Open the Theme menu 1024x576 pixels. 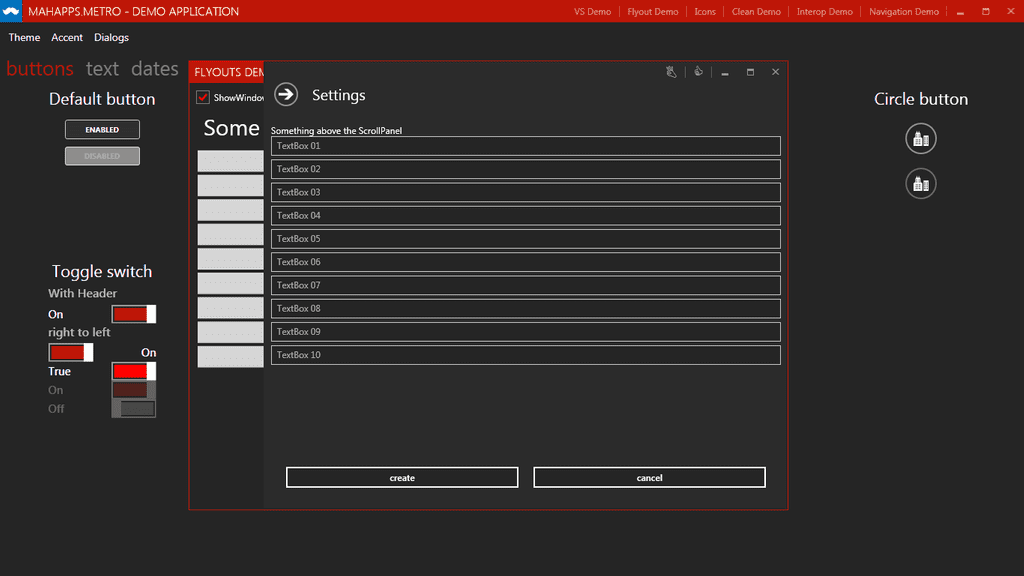tap(24, 37)
